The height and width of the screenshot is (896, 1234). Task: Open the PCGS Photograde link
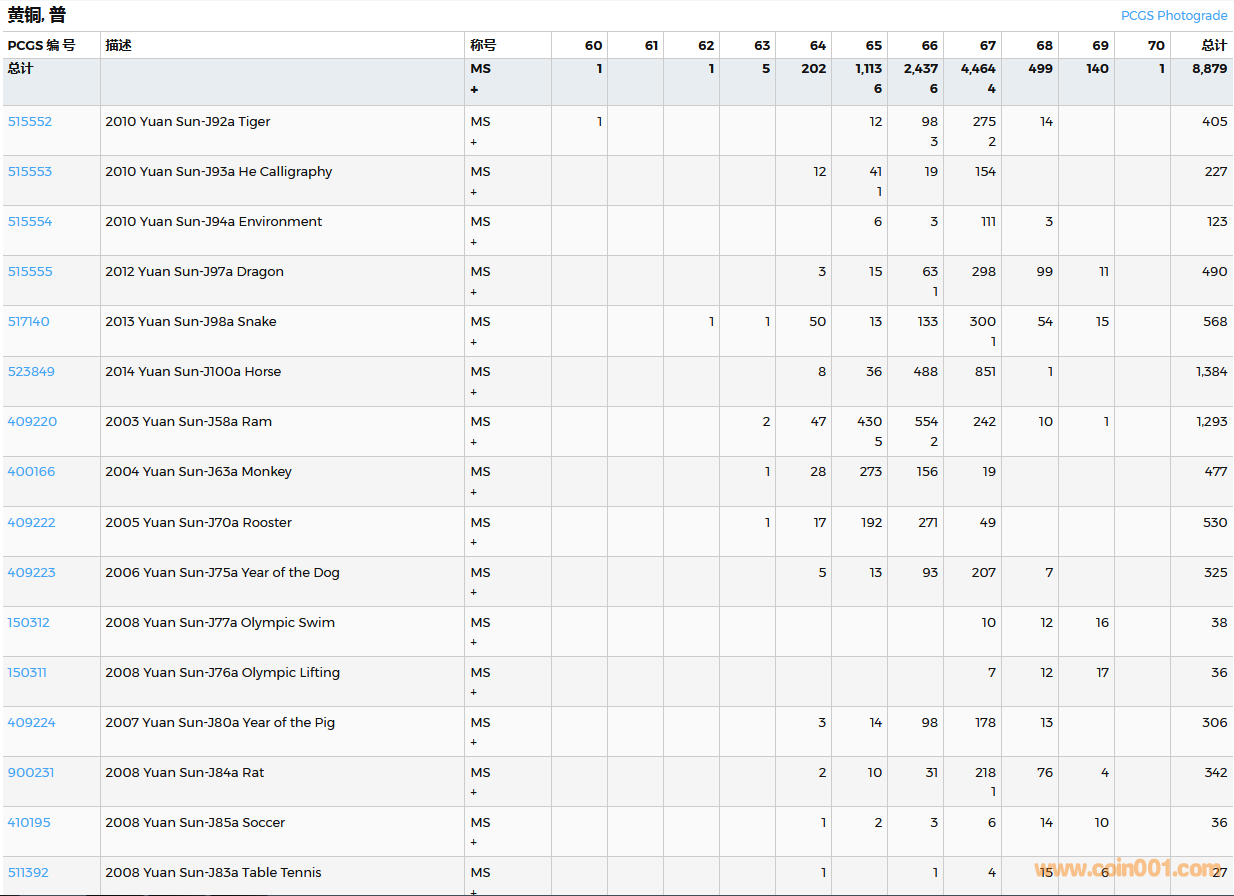click(x=1173, y=15)
